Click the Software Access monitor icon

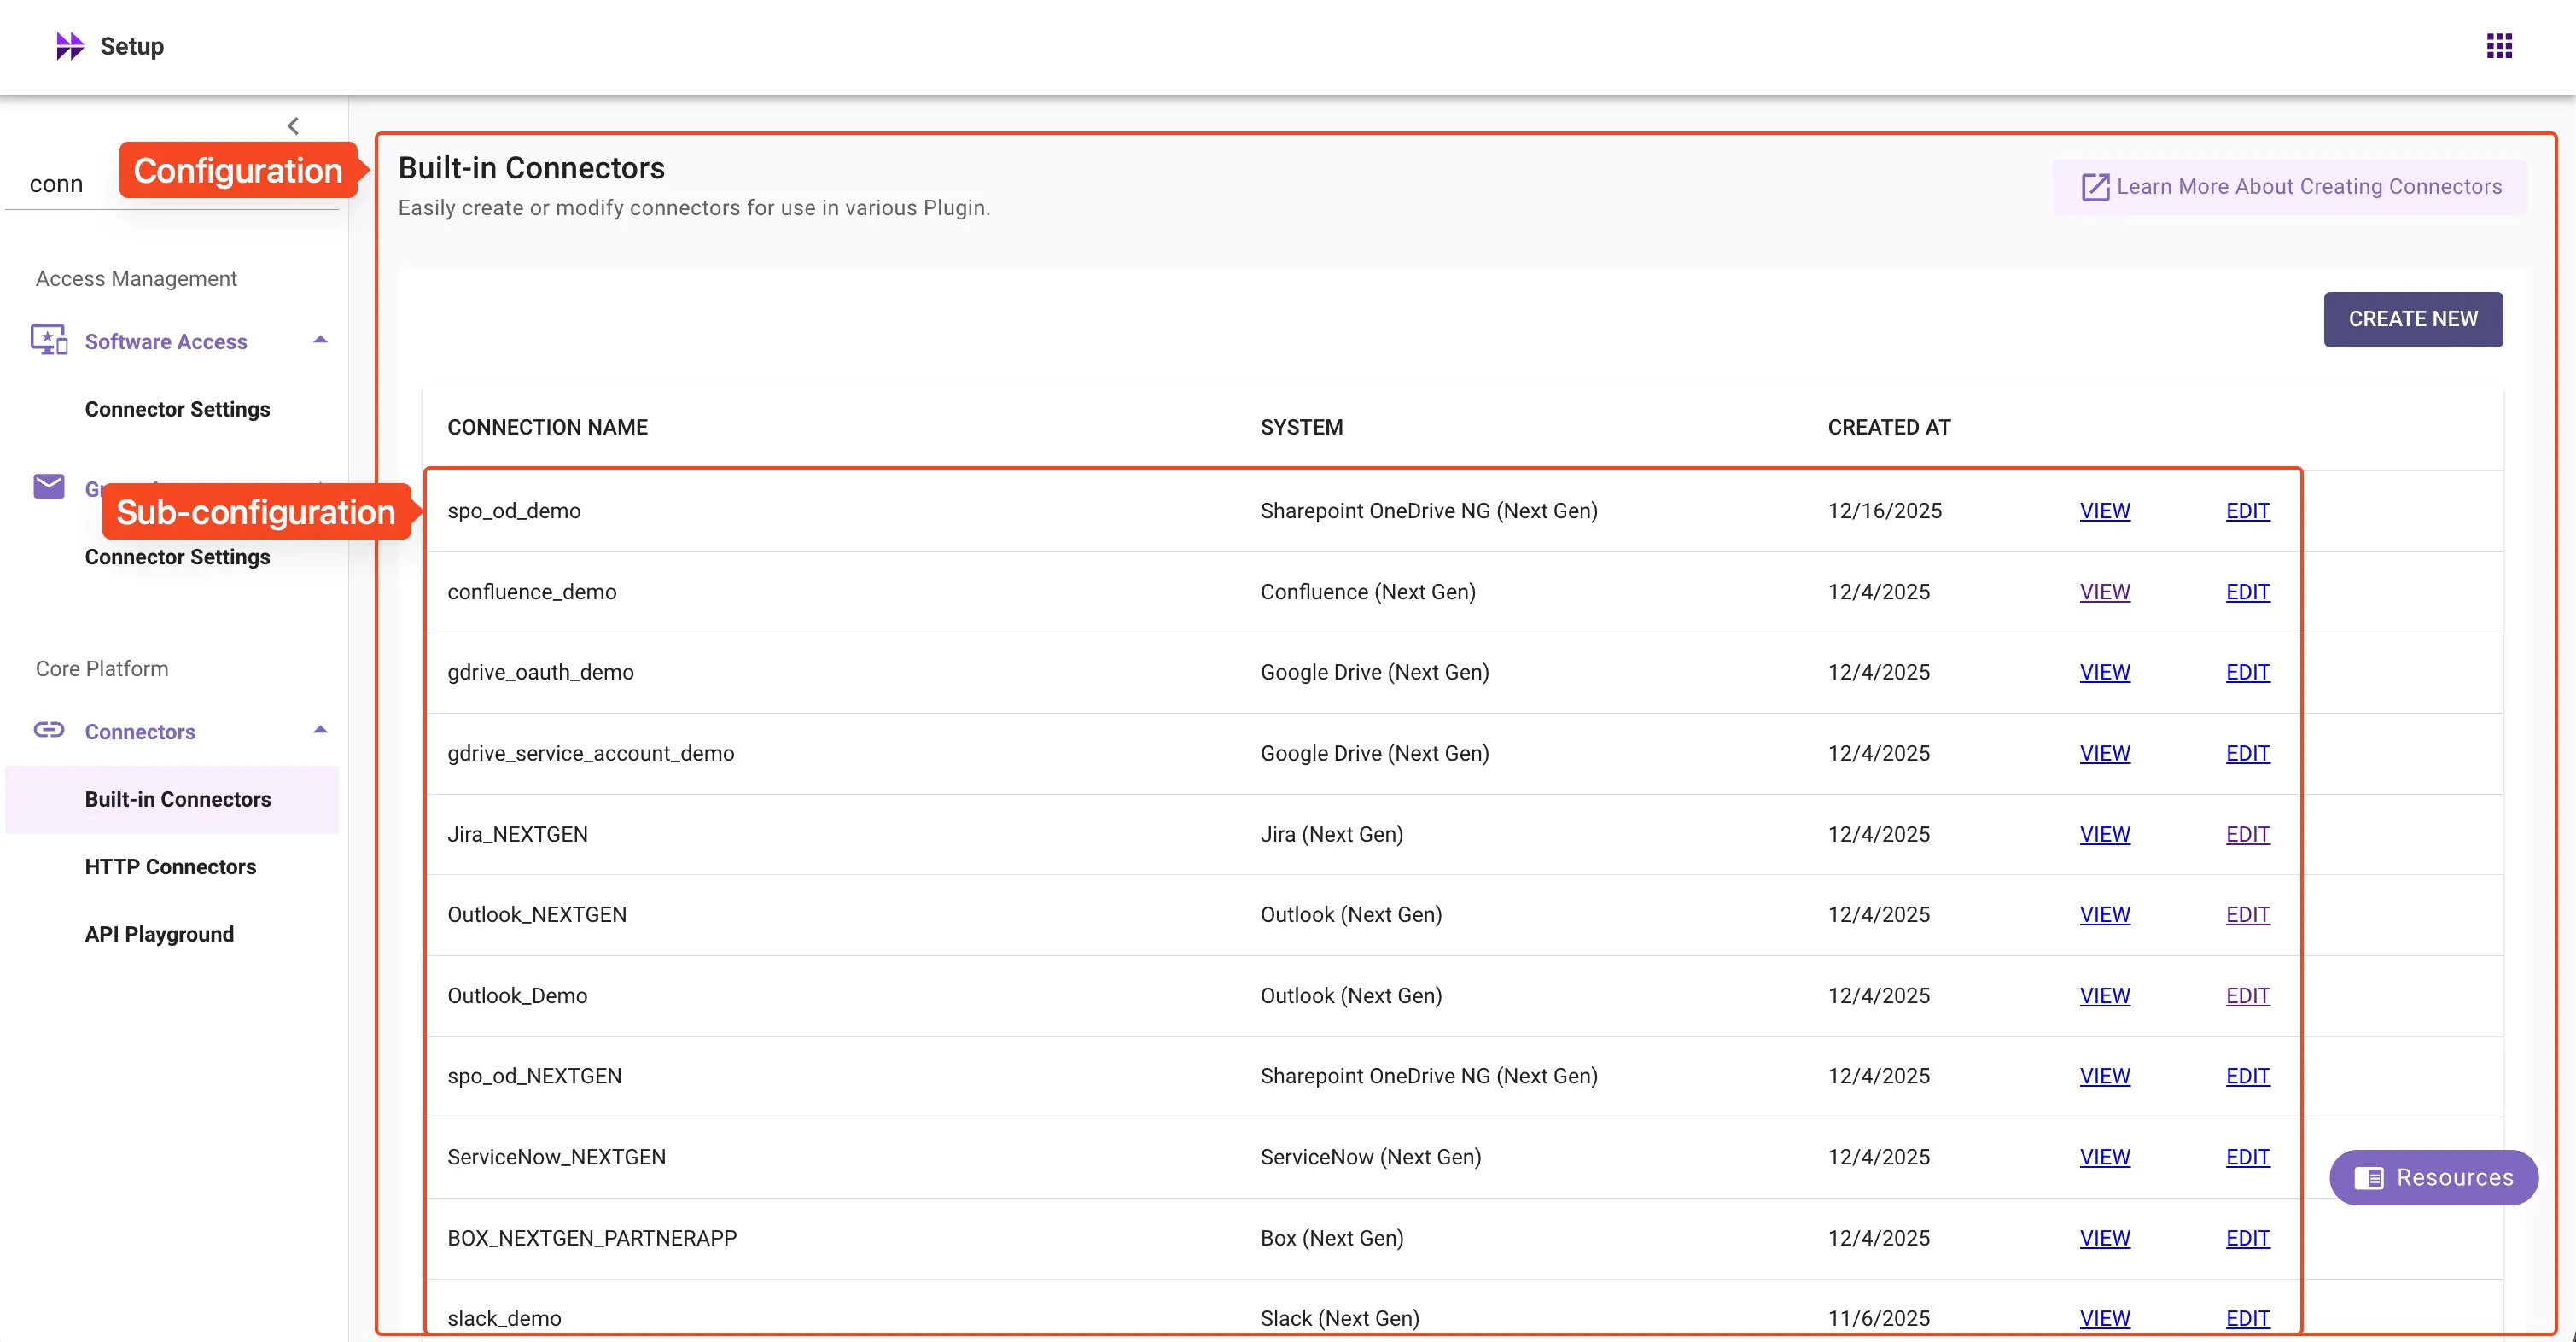coord(49,340)
